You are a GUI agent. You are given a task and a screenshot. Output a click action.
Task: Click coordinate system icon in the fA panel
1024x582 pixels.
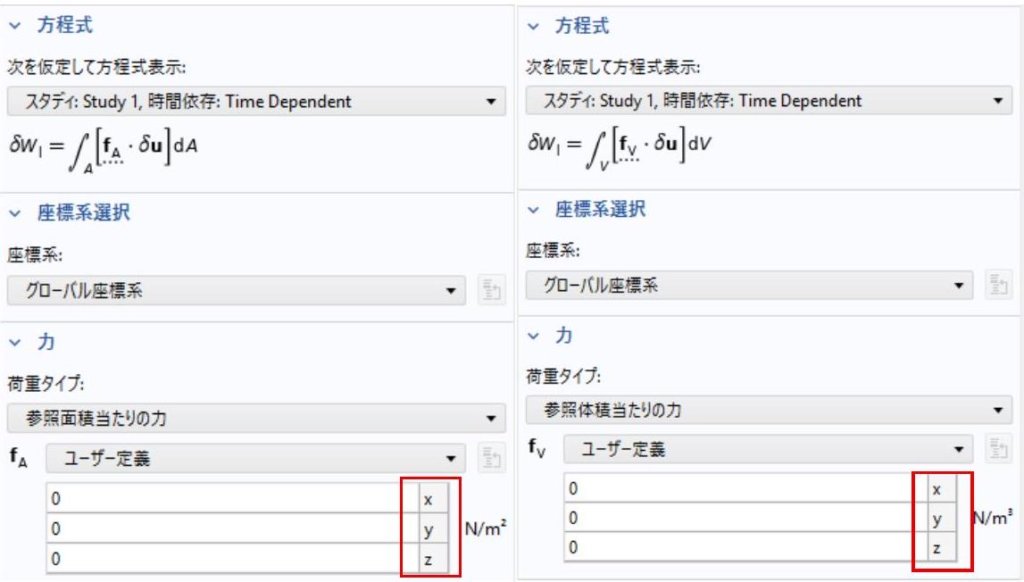pyautogui.click(x=491, y=291)
